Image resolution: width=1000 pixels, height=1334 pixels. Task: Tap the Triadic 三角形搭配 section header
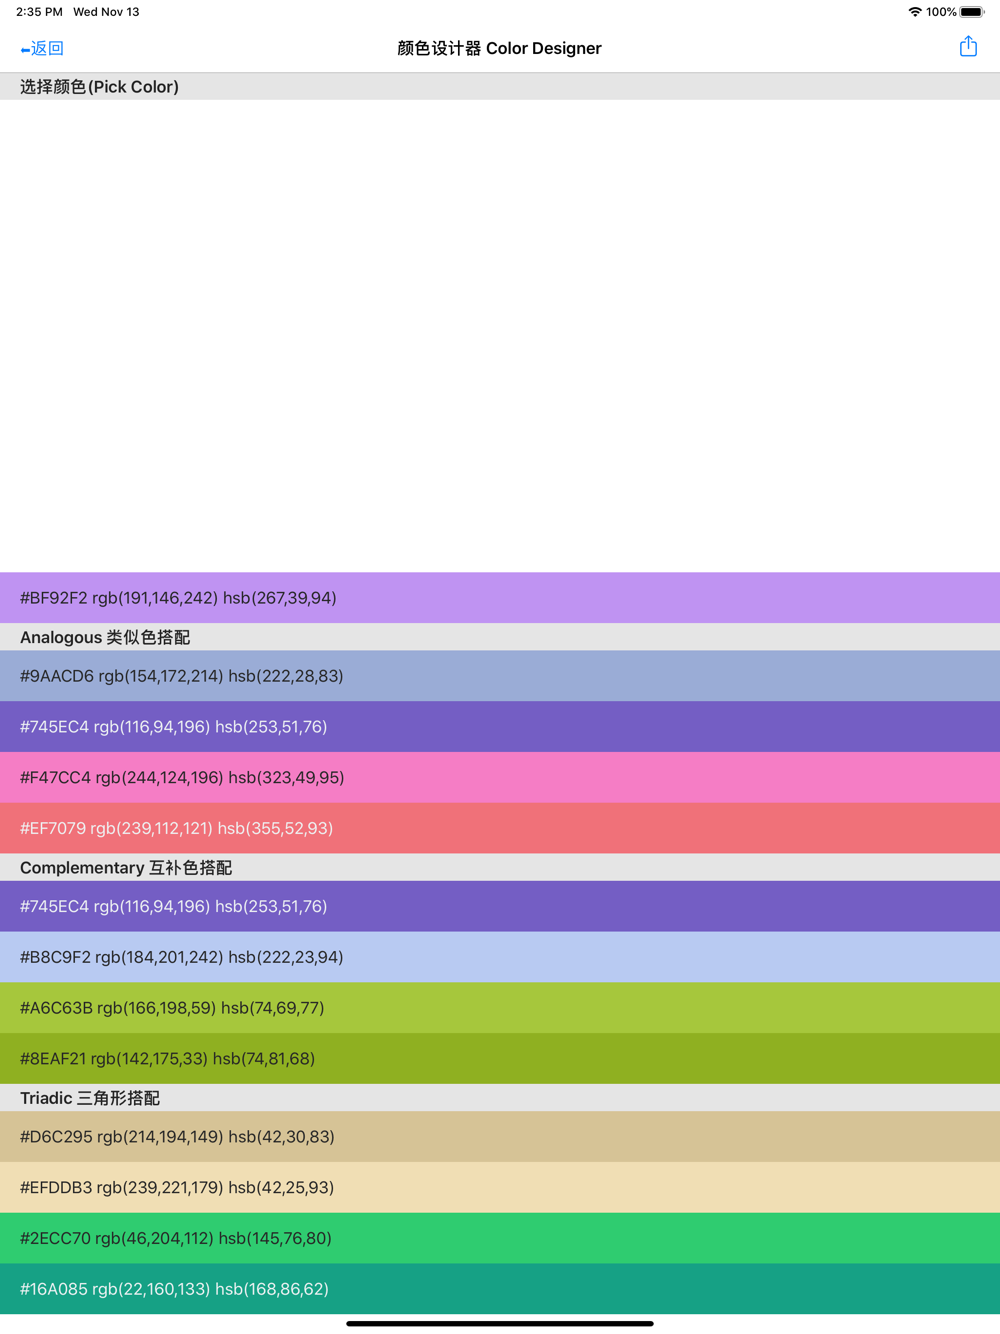500,1098
